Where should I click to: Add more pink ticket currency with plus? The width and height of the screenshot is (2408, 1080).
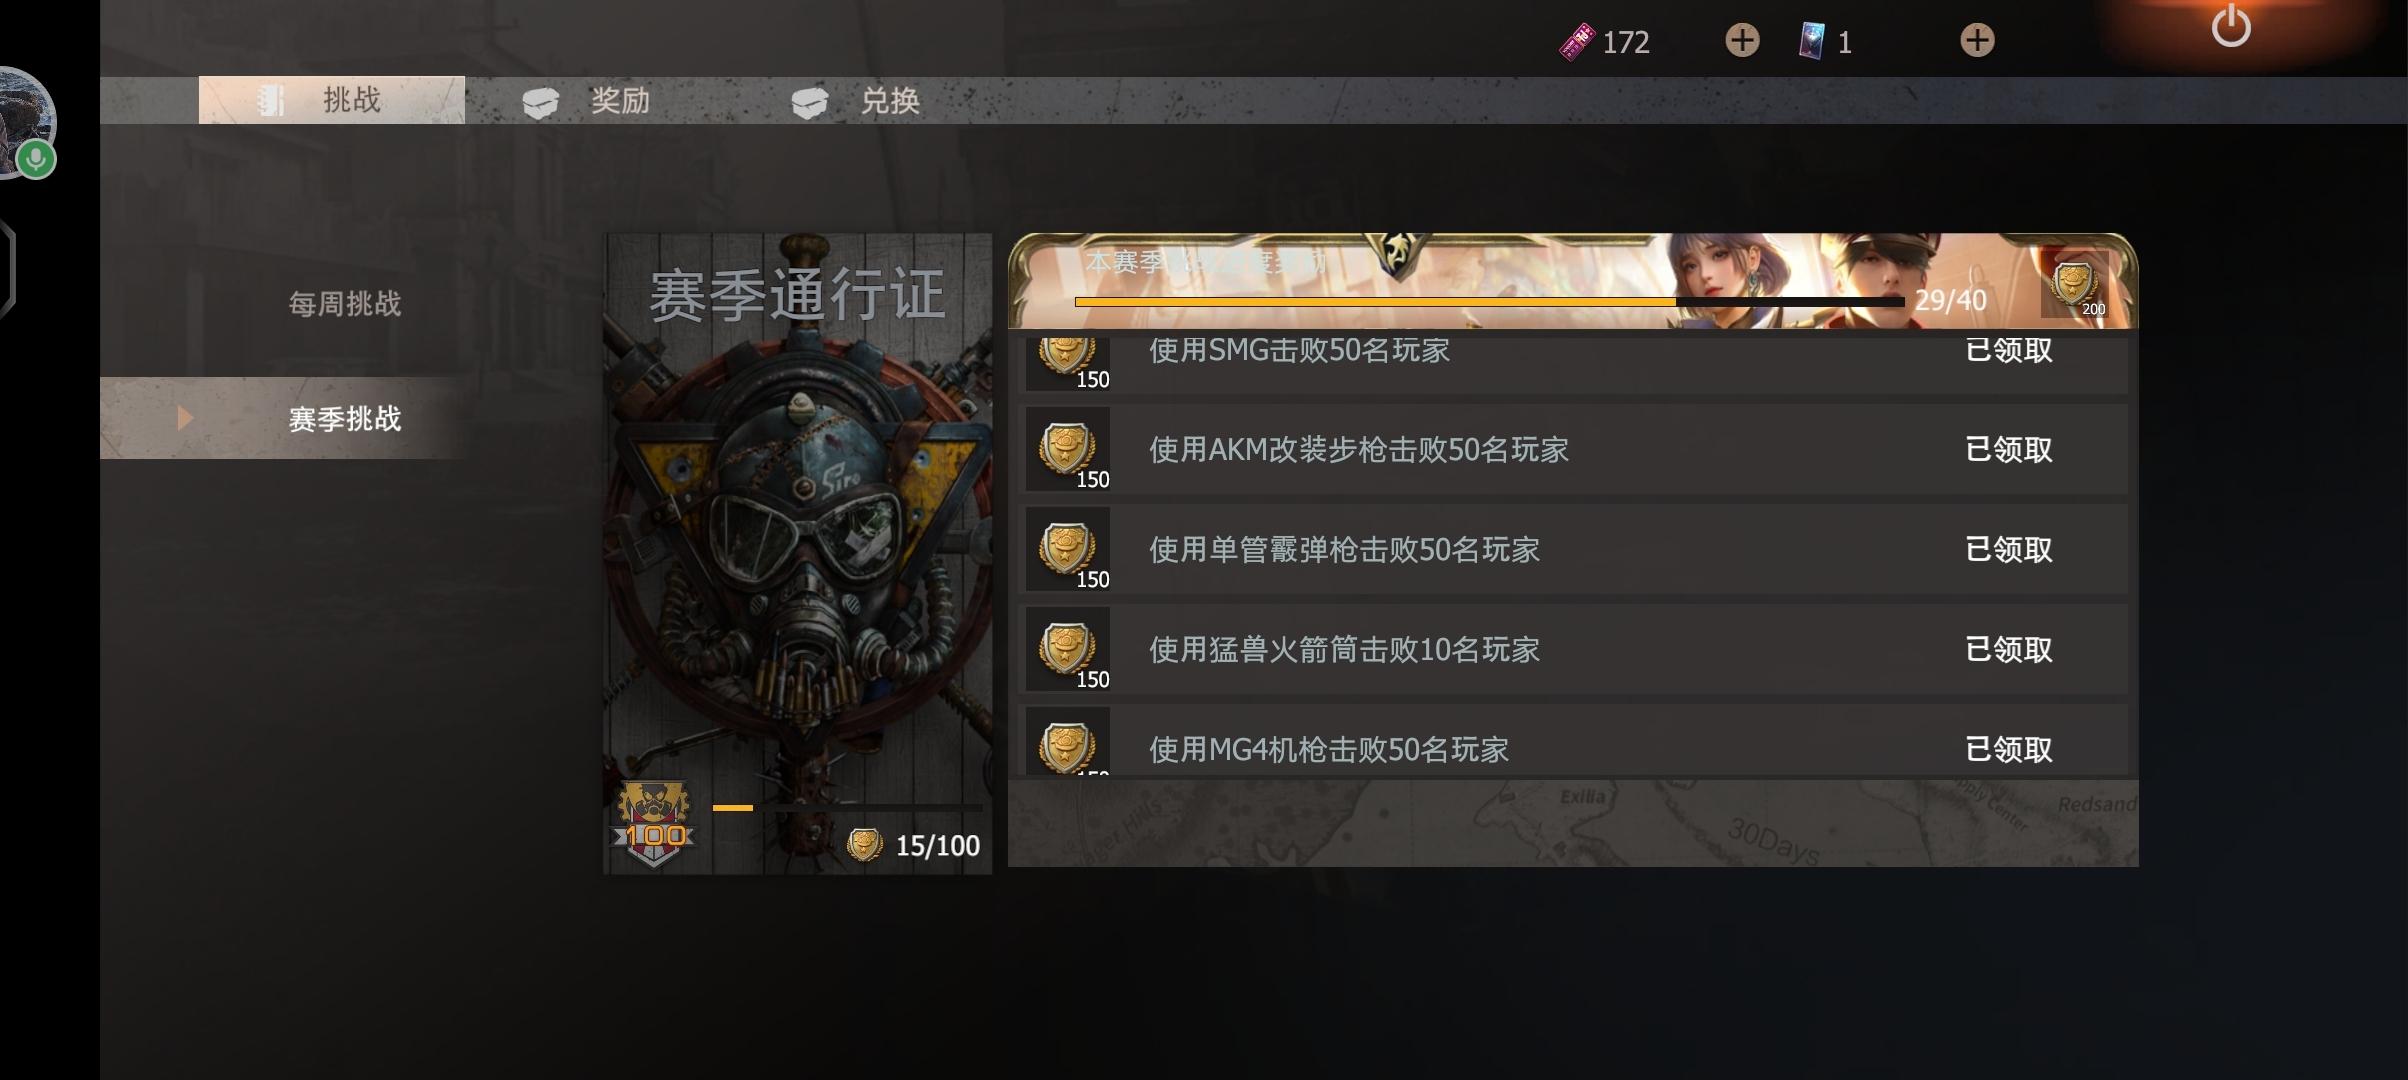point(1742,41)
